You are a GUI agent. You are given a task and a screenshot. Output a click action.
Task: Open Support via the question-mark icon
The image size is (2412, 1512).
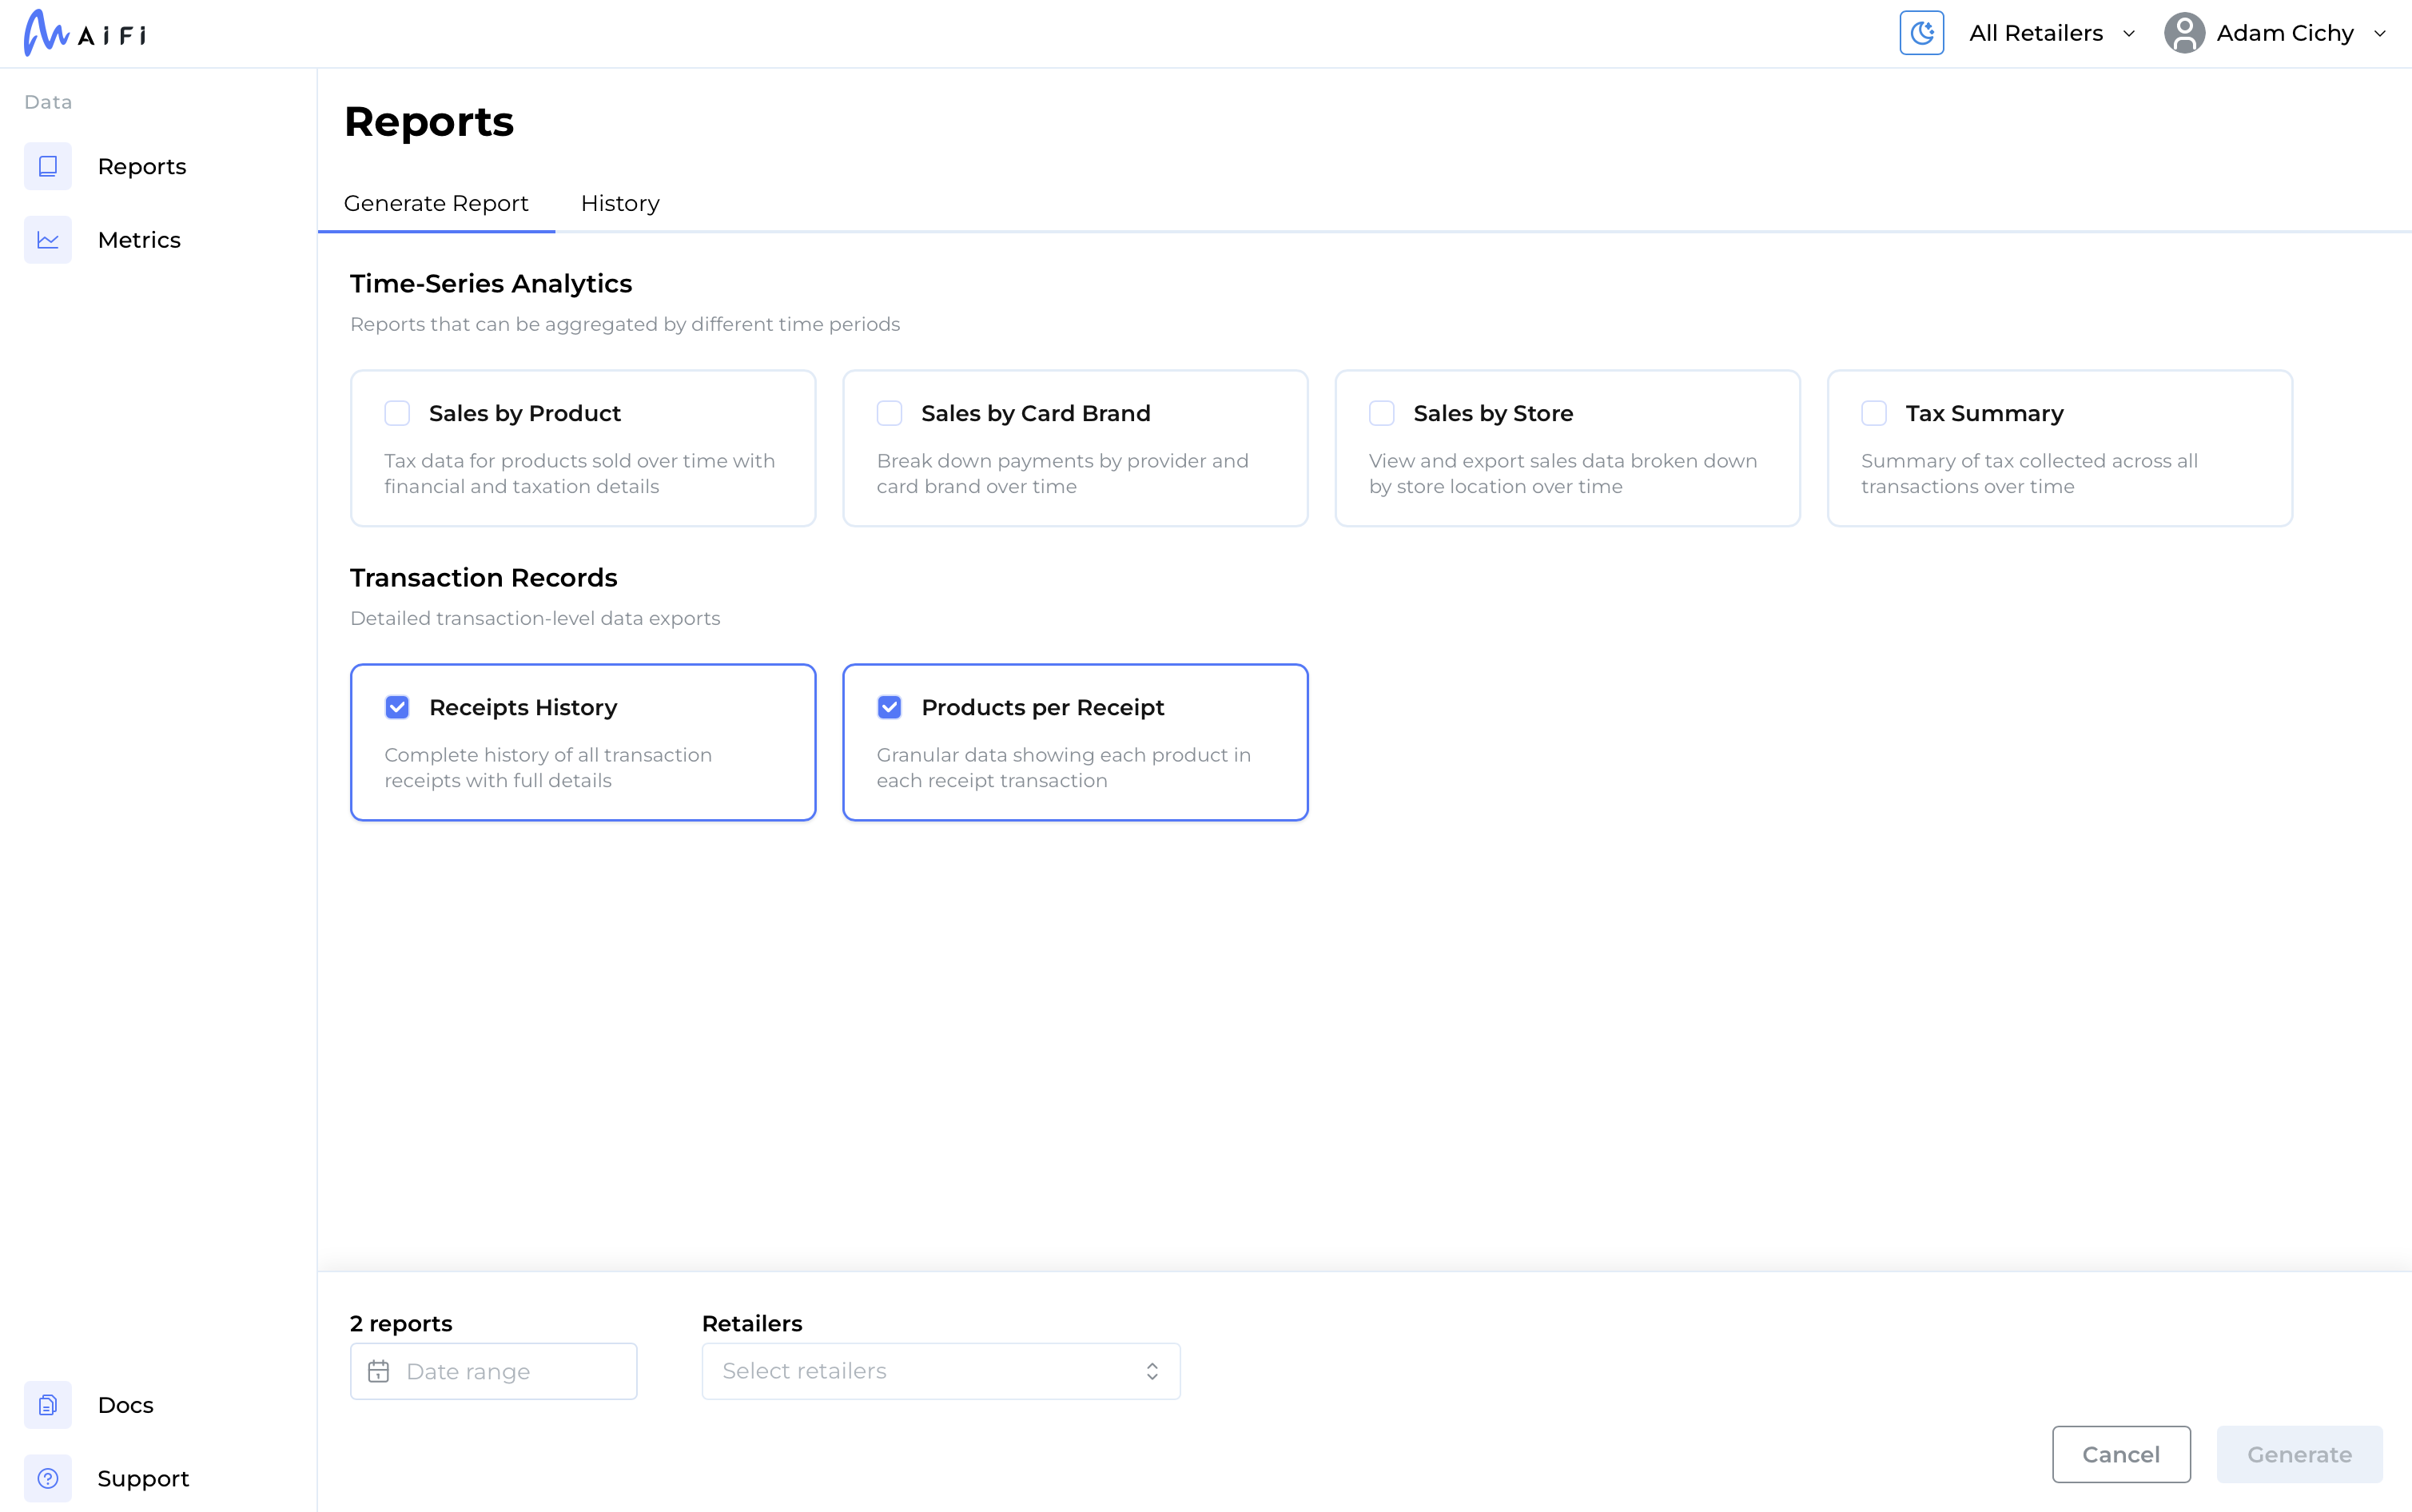(47, 1478)
